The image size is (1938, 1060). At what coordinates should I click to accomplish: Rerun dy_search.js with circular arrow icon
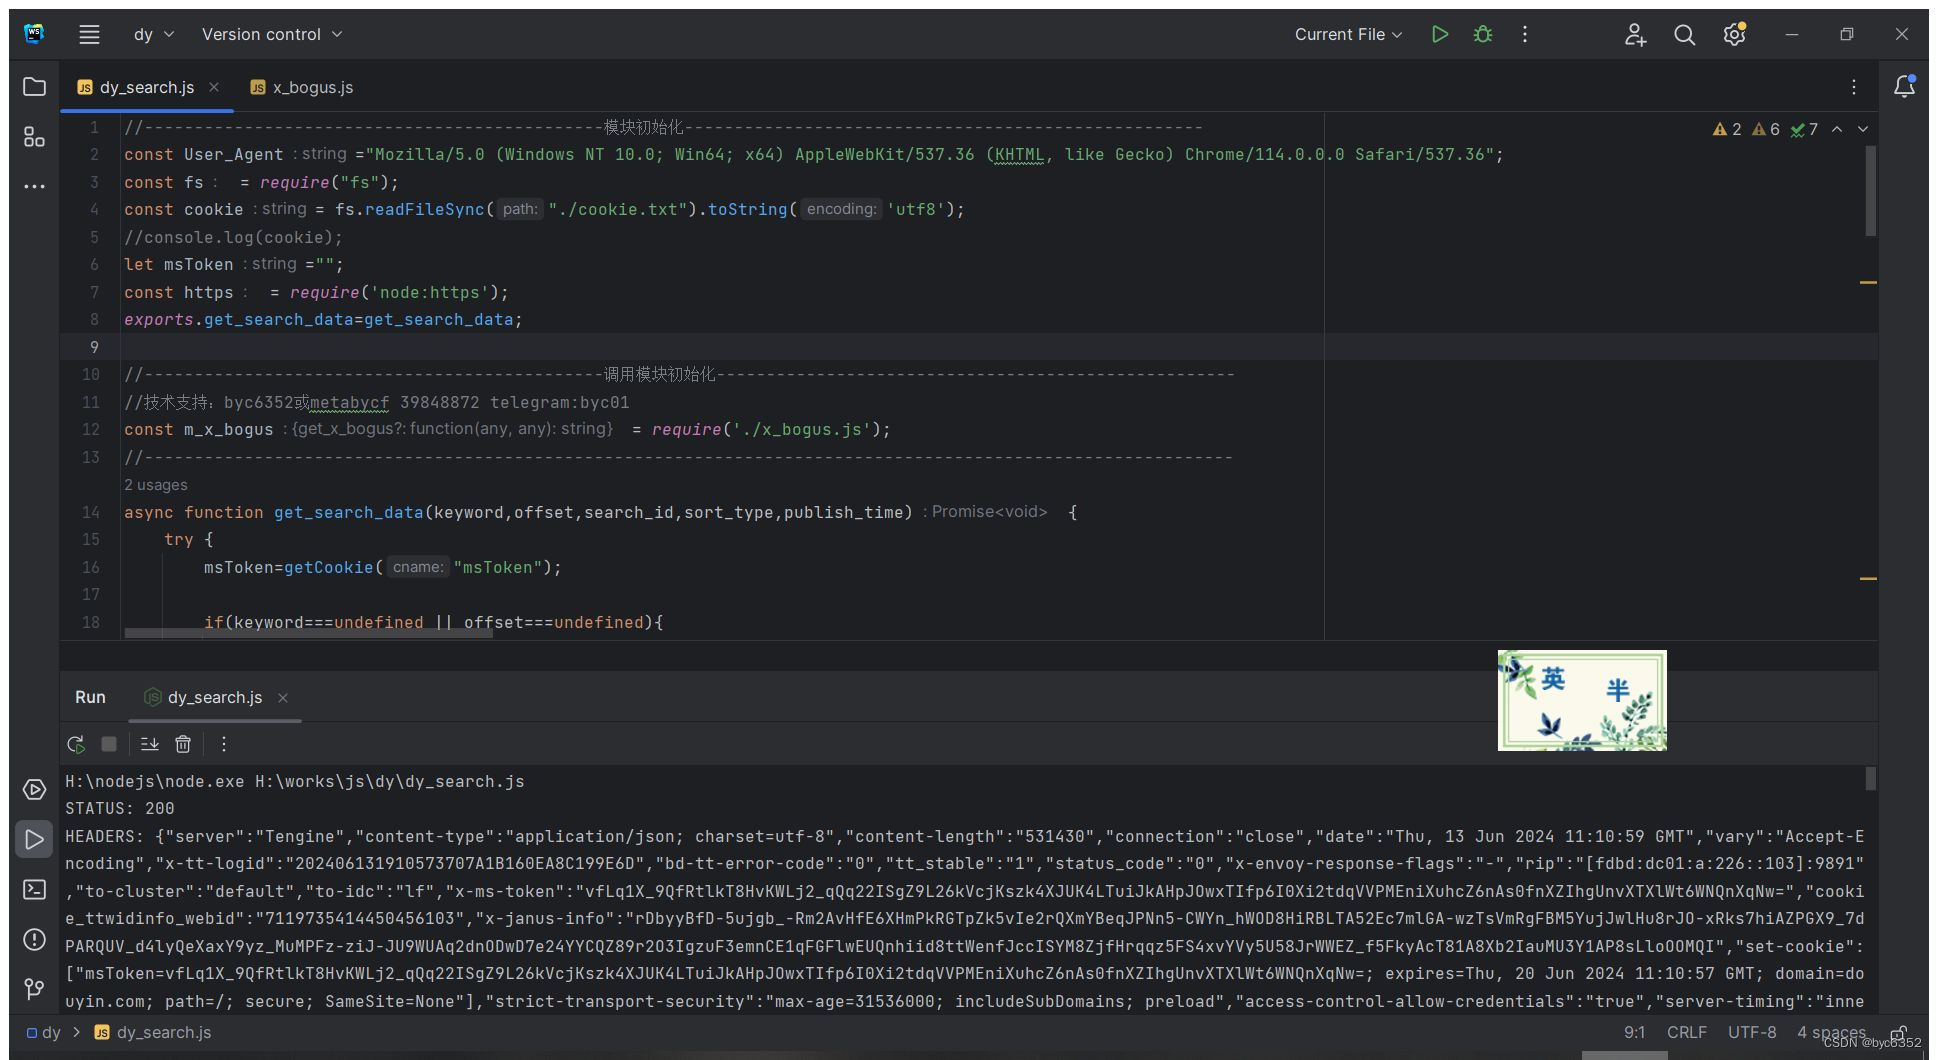[x=75, y=744]
